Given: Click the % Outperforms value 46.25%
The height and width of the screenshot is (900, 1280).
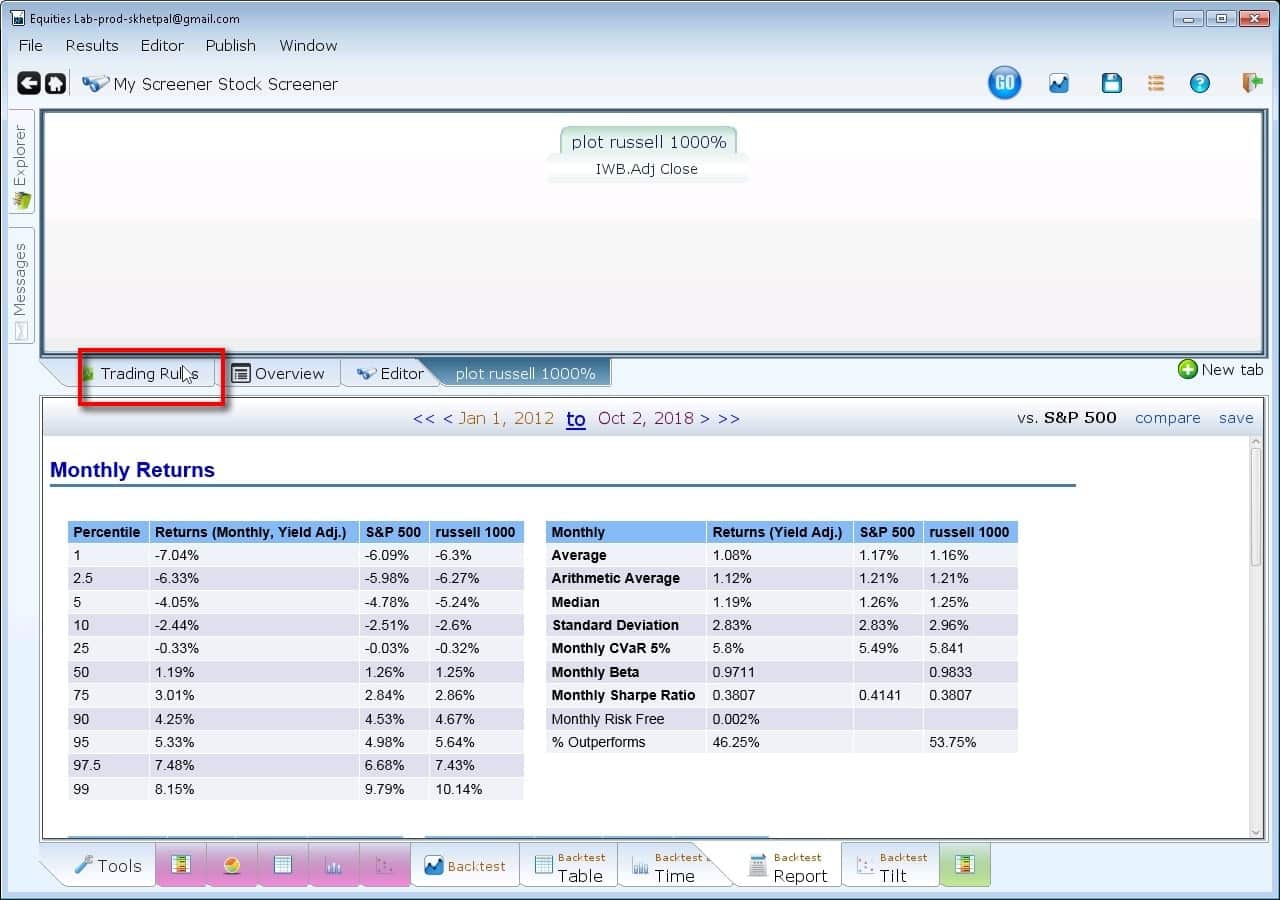Looking at the screenshot, I should (780, 742).
